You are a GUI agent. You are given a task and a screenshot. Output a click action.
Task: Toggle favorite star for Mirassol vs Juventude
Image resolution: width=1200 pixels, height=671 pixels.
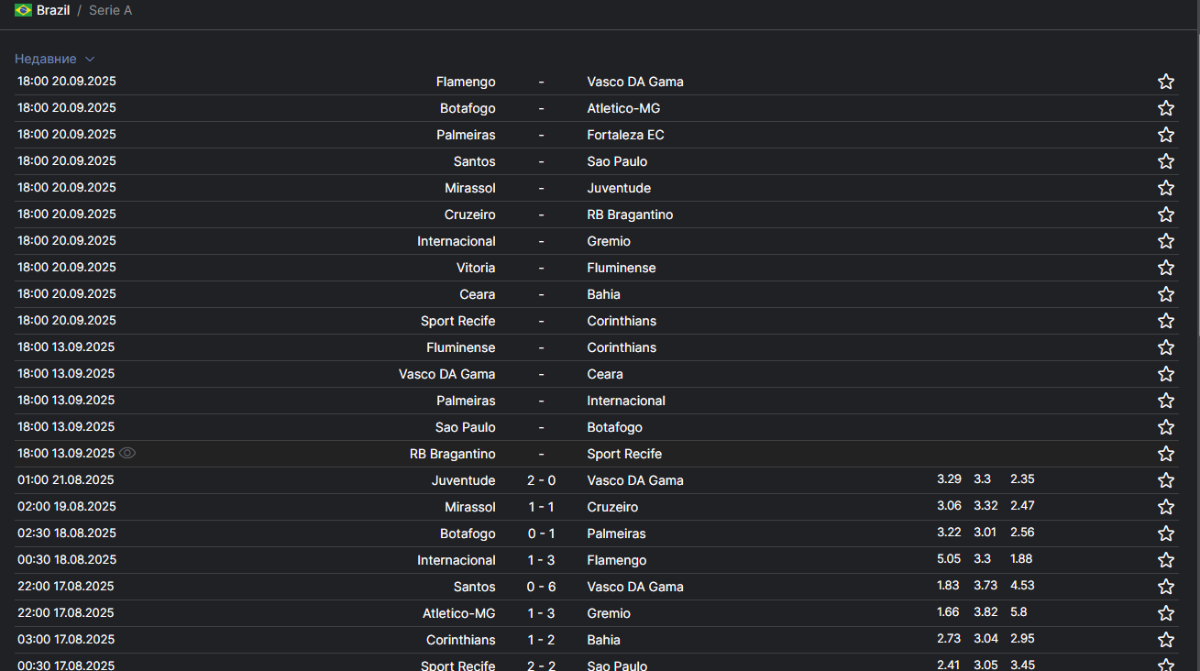coord(1165,188)
